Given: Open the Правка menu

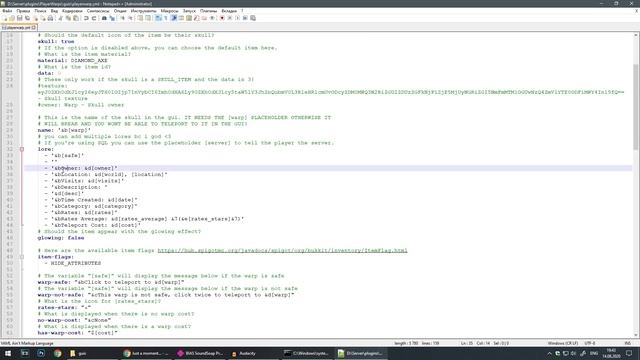Looking at the screenshot, I should tap(23, 11).
